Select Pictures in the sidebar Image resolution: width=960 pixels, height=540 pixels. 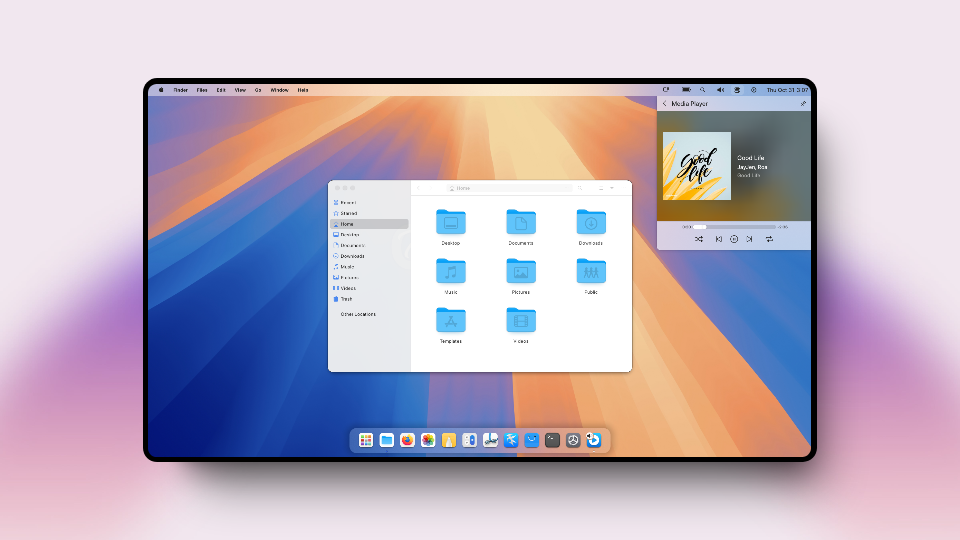pos(369,277)
